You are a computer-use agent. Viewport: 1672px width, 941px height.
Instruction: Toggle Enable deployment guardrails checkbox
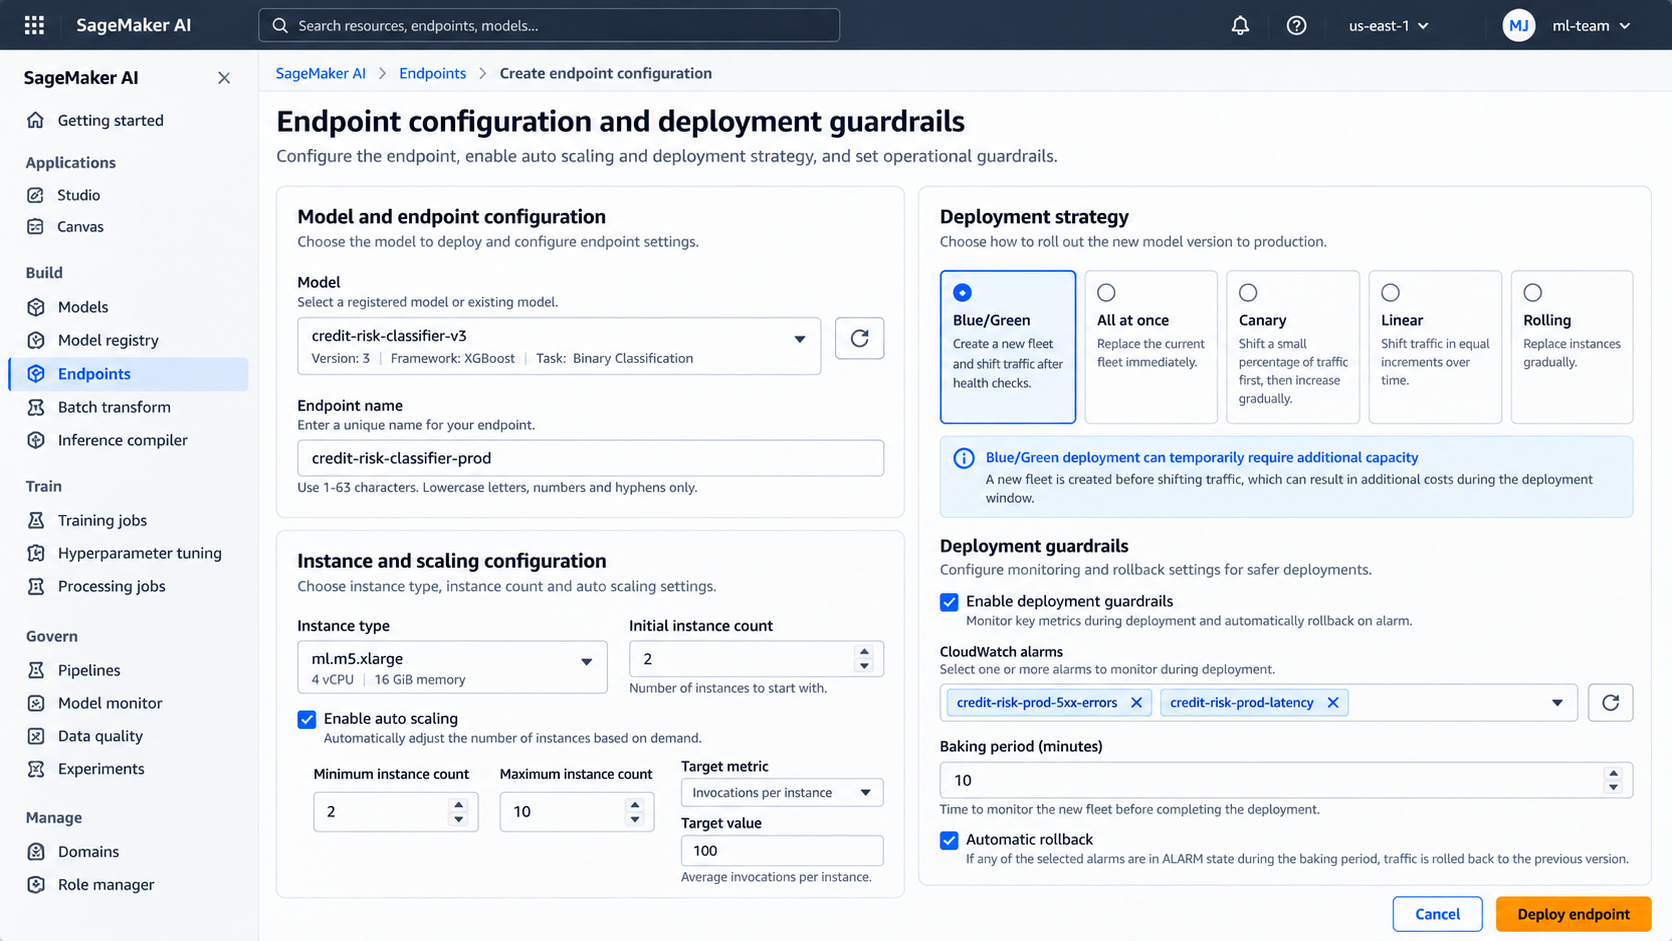tap(949, 602)
